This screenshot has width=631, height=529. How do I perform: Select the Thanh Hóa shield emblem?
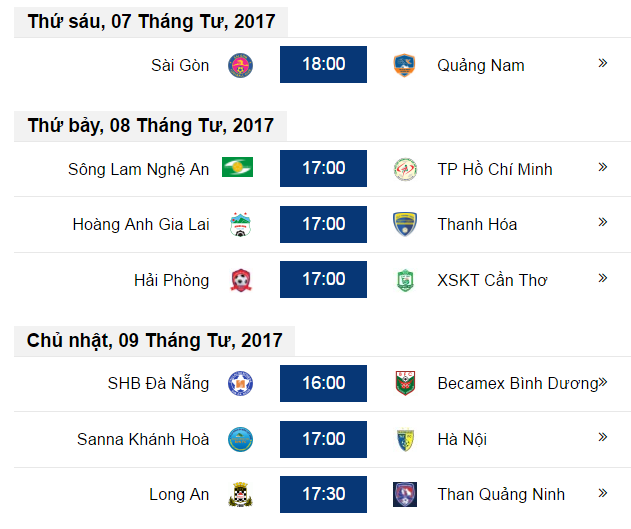405,224
